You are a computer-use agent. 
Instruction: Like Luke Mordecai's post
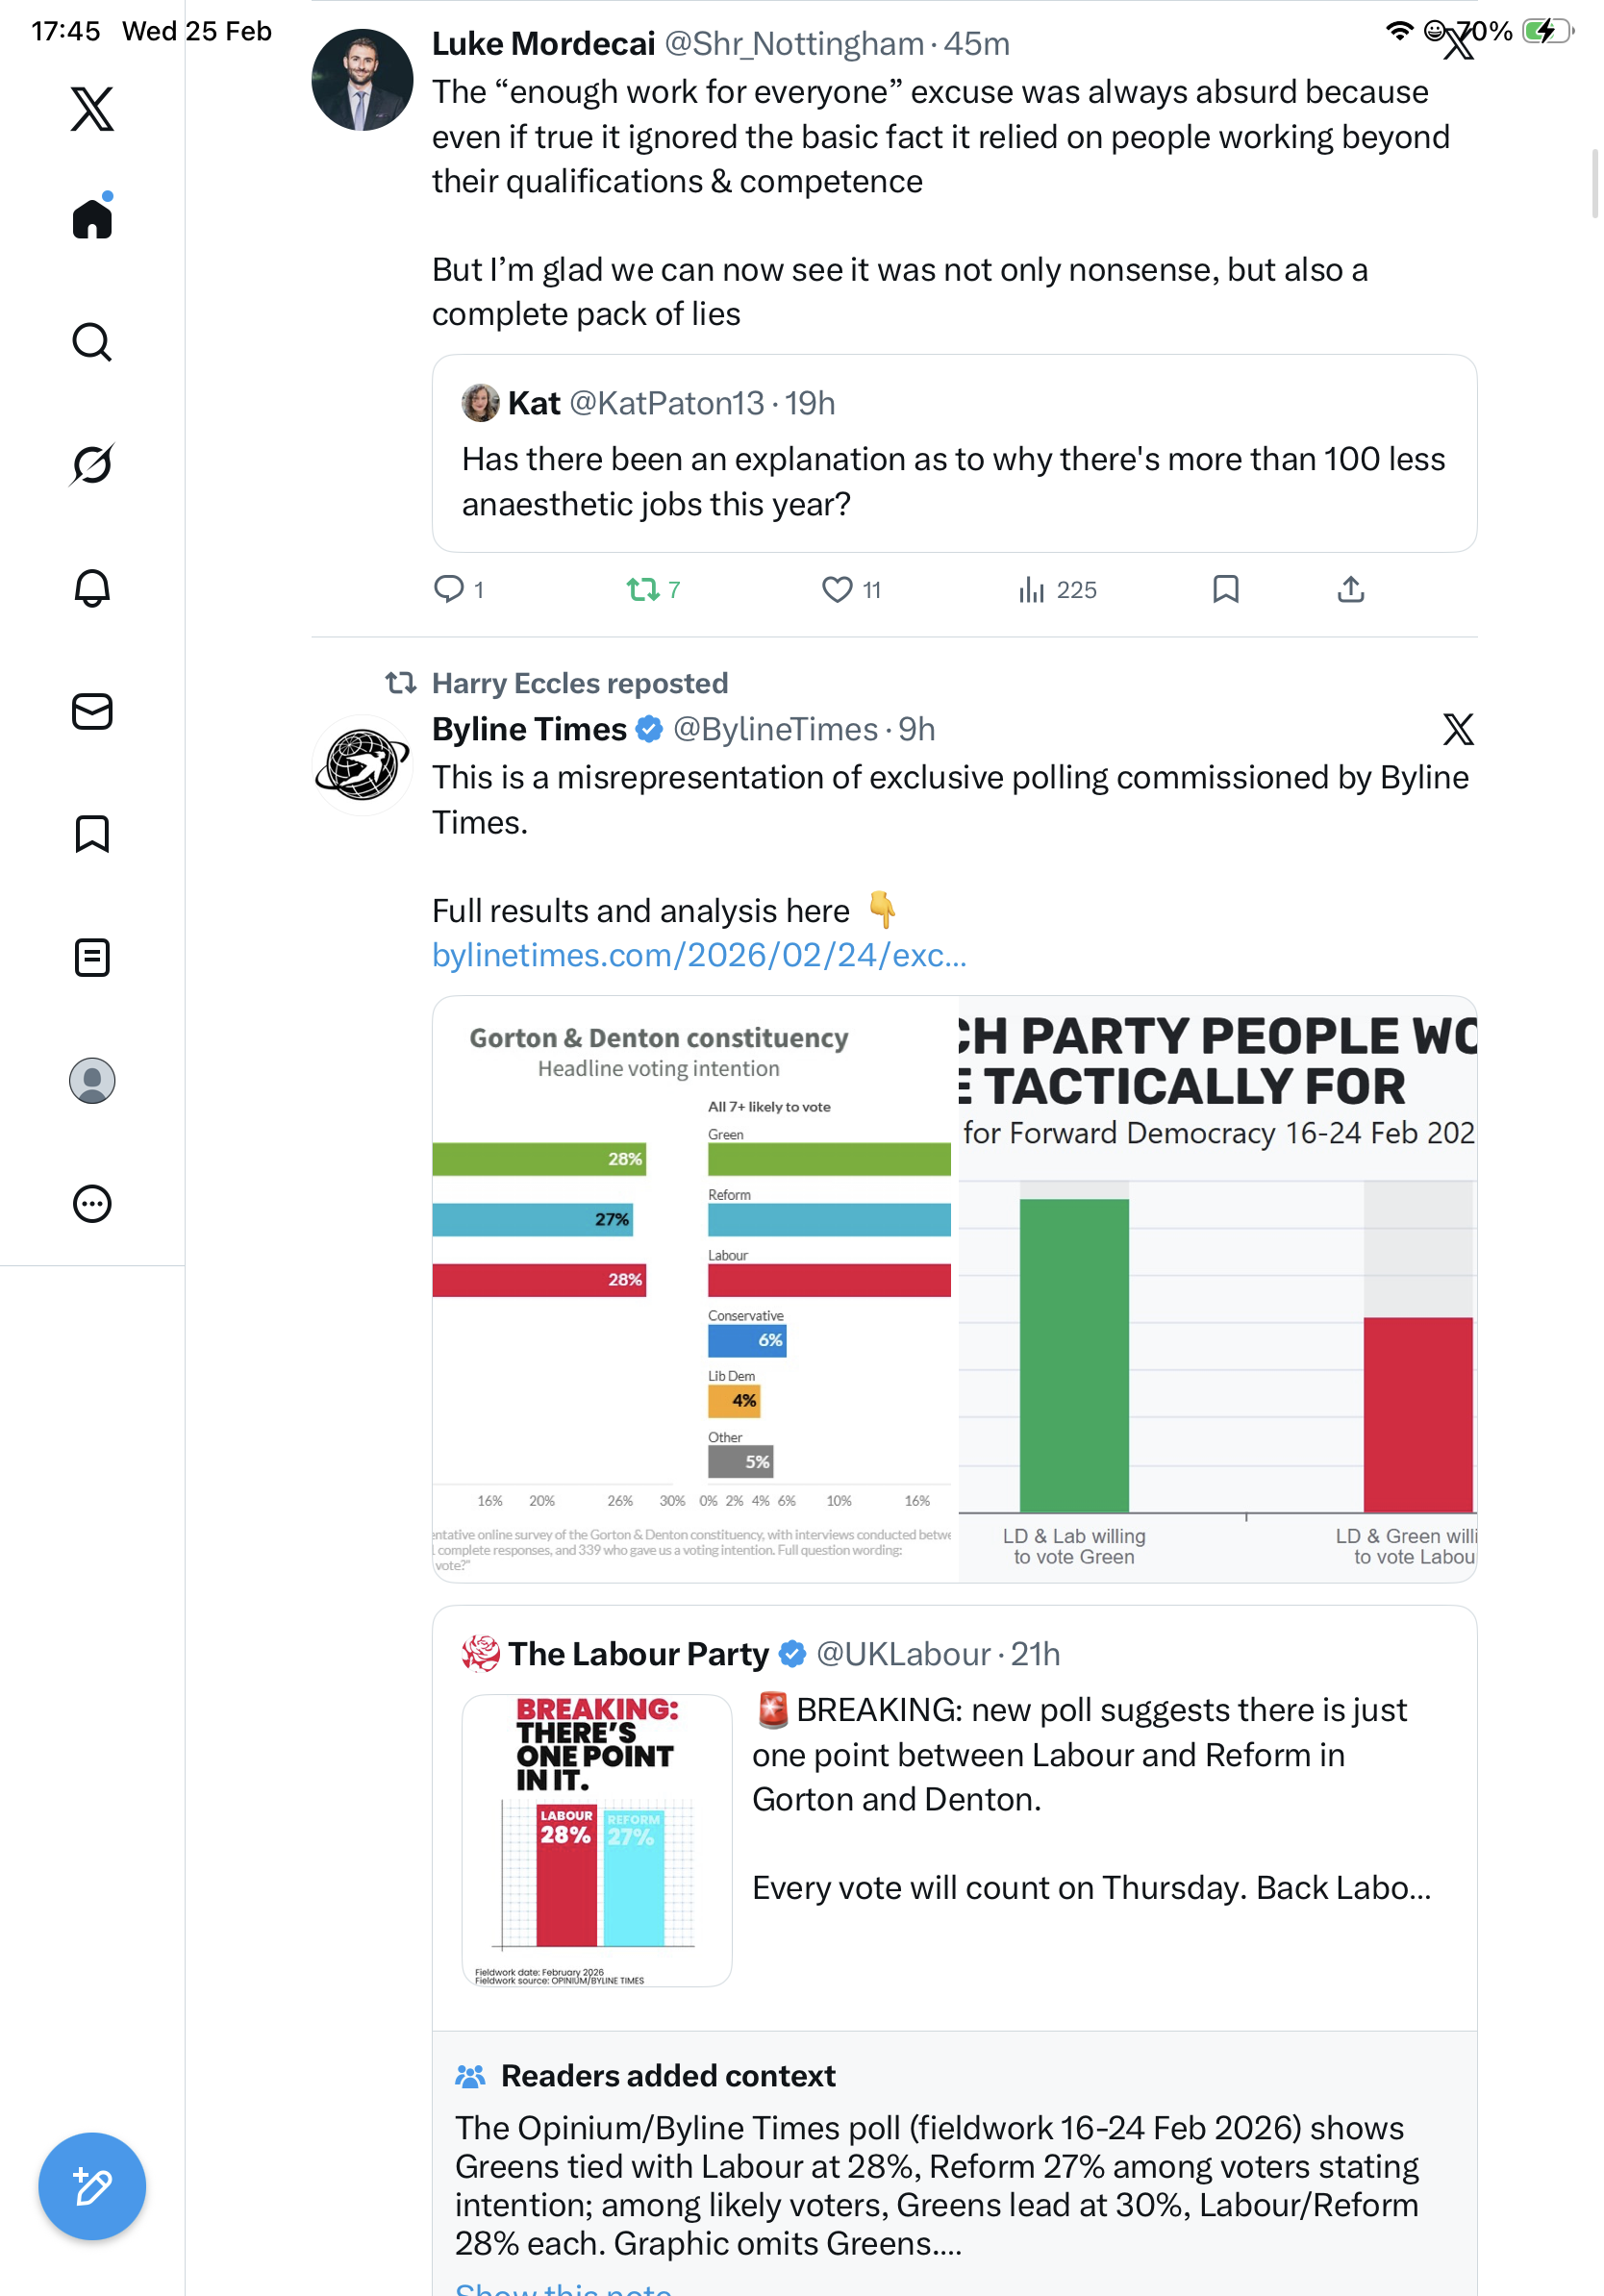[x=837, y=590]
